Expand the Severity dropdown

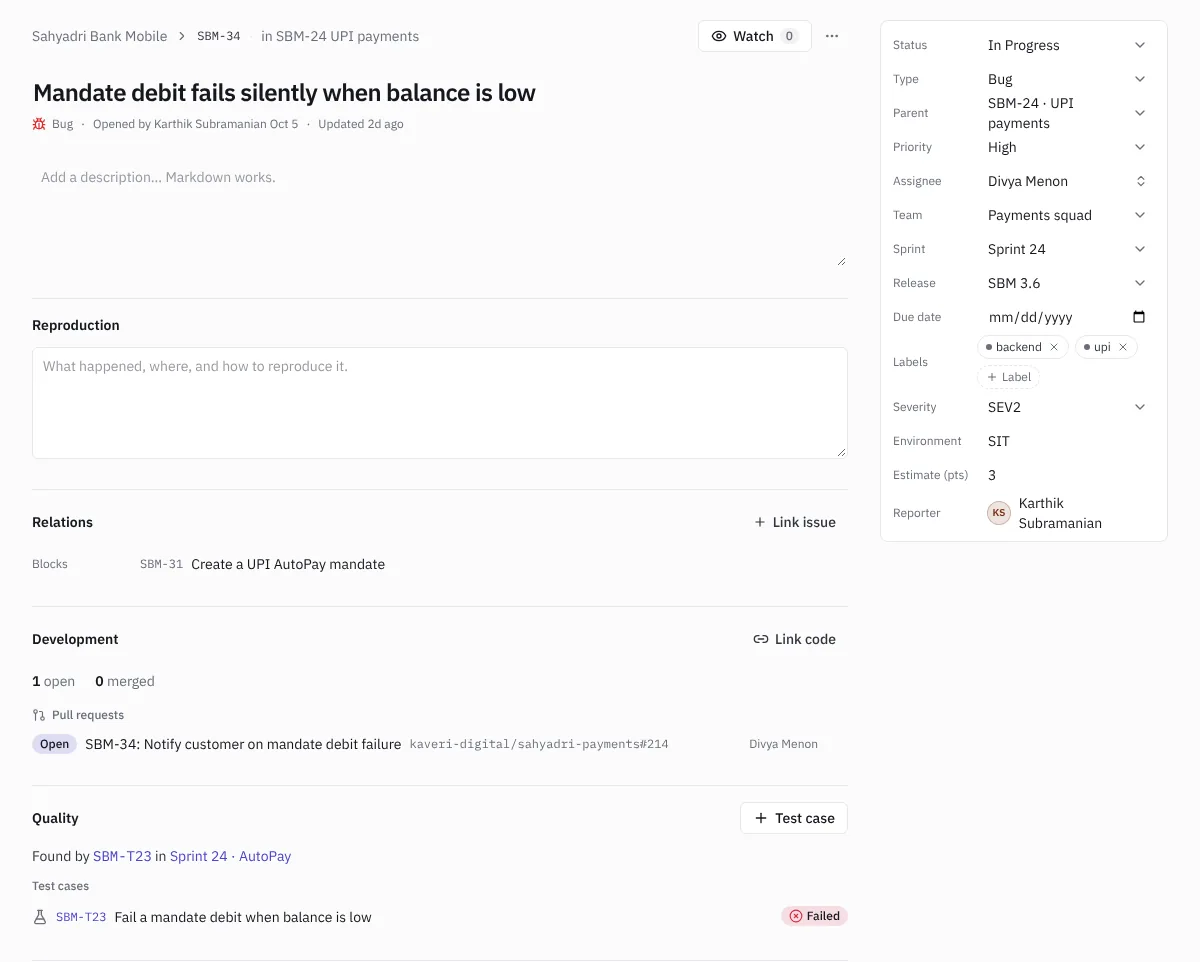coord(1067,407)
